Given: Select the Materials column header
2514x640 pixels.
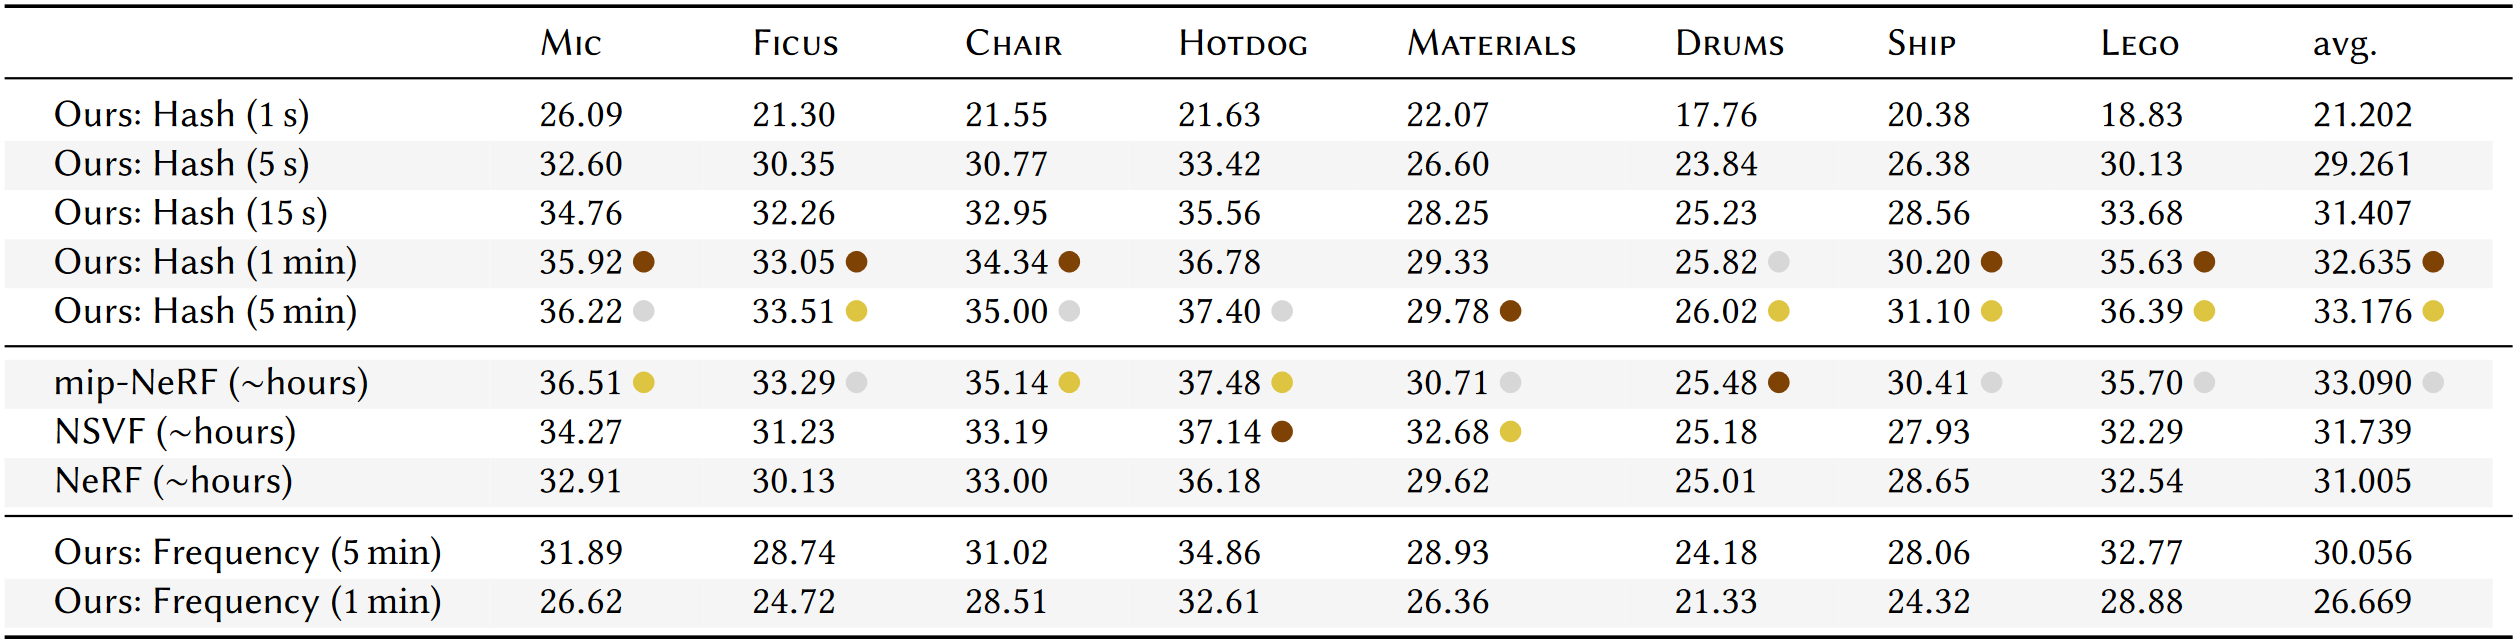Looking at the screenshot, I should click(x=1491, y=44).
